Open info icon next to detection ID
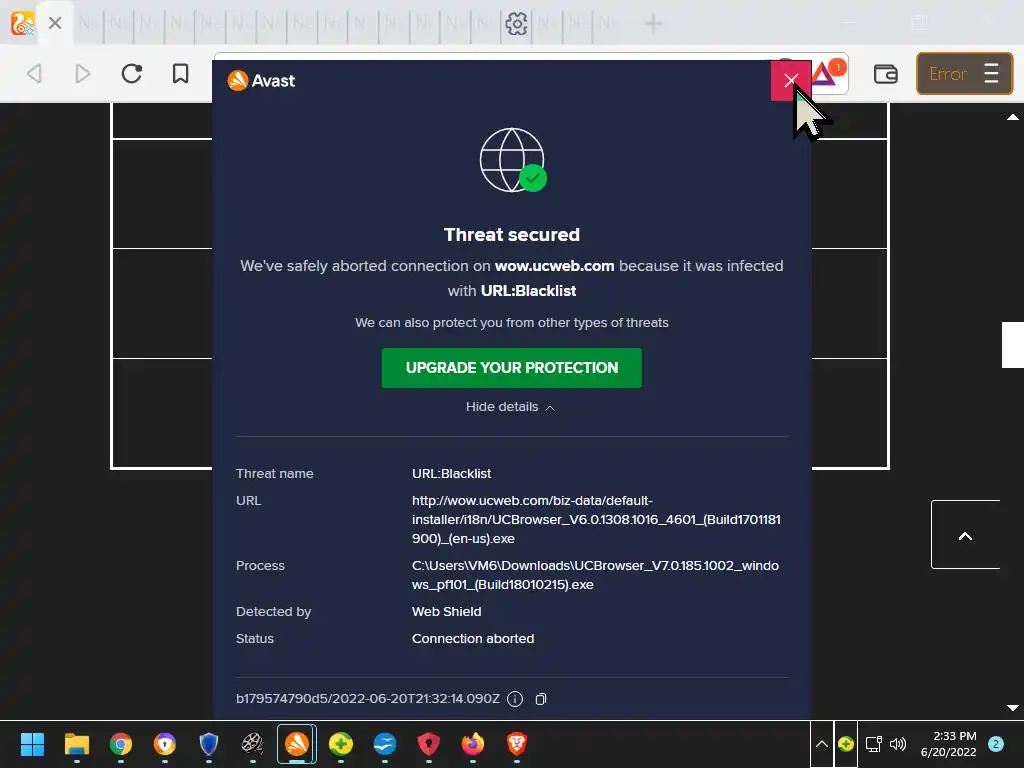Image resolution: width=1024 pixels, height=768 pixels. click(x=515, y=699)
